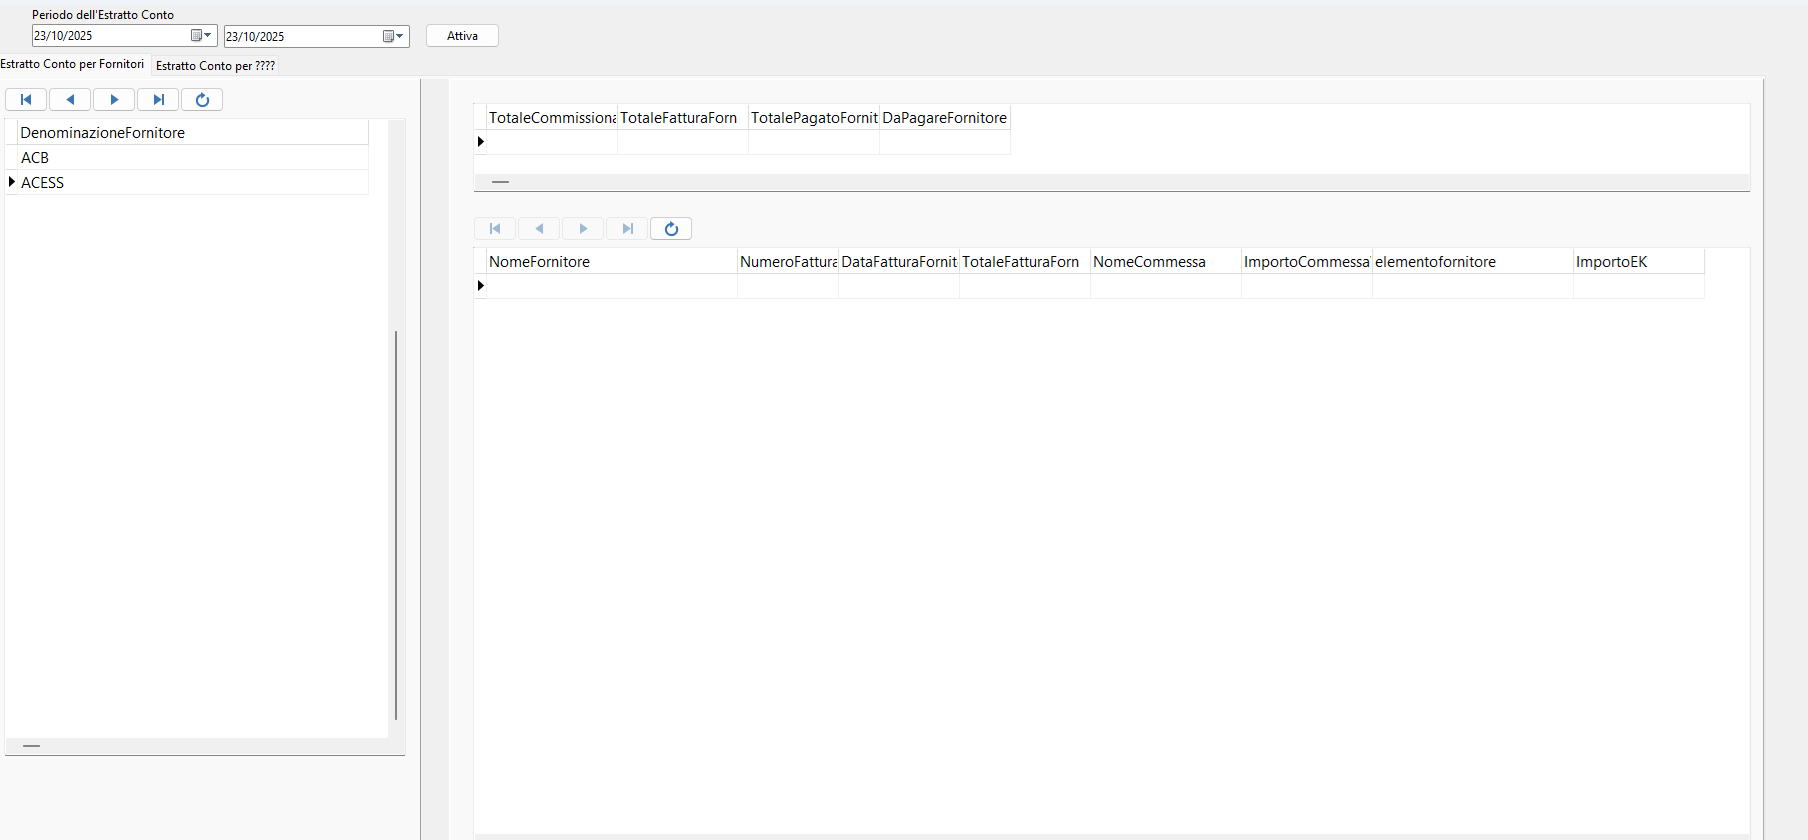Viewport: 1808px width, 840px height.
Task: Click the DaPagareFornitore column header
Action: 945,118
